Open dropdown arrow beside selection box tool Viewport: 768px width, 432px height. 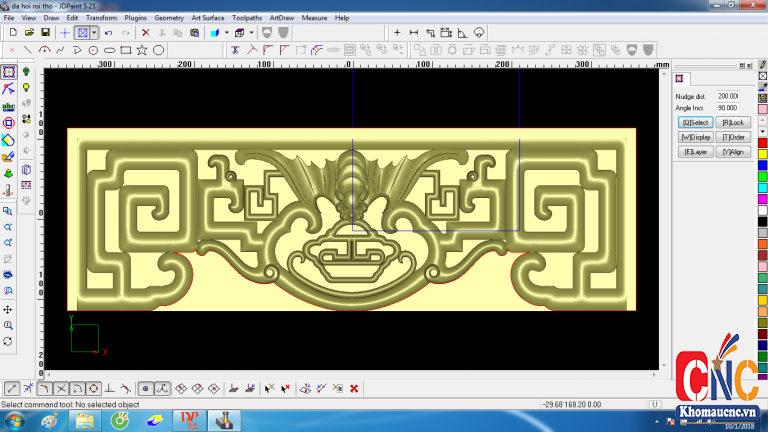[x=95, y=33]
